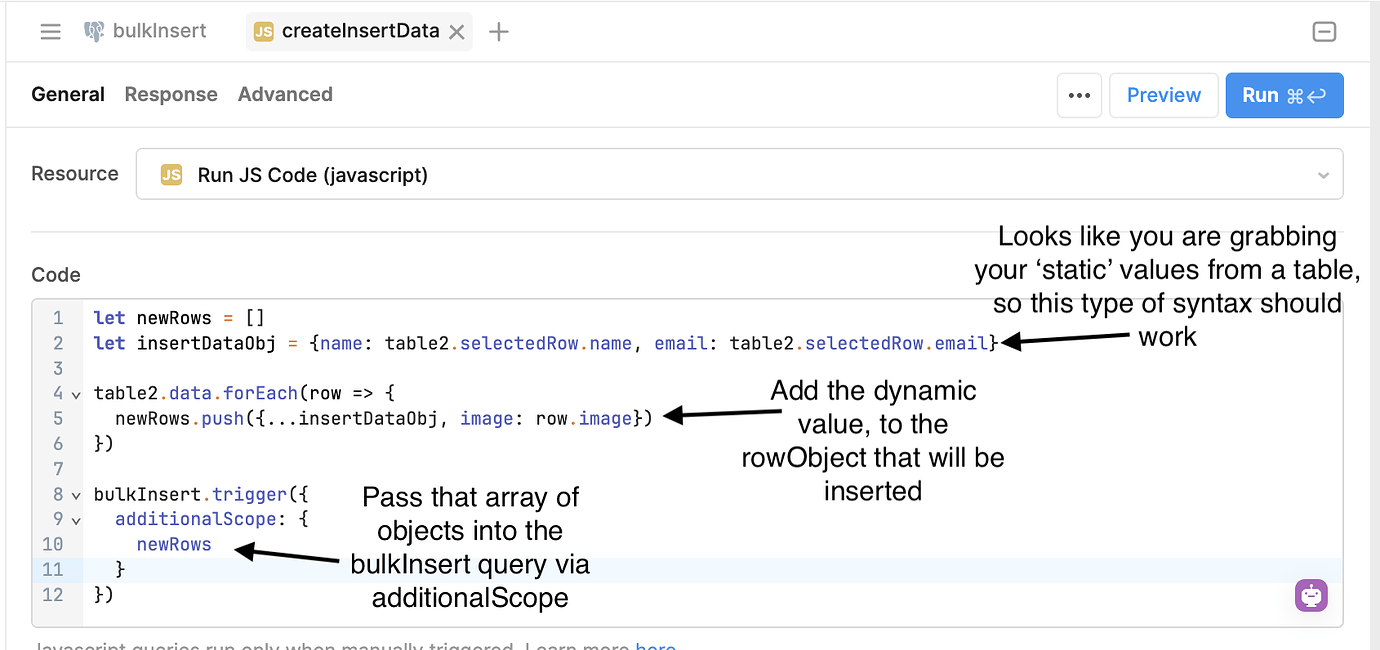Expand the Resource dropdown
The width and height of the screenshot is (1380, 650).
(1323, 176)
